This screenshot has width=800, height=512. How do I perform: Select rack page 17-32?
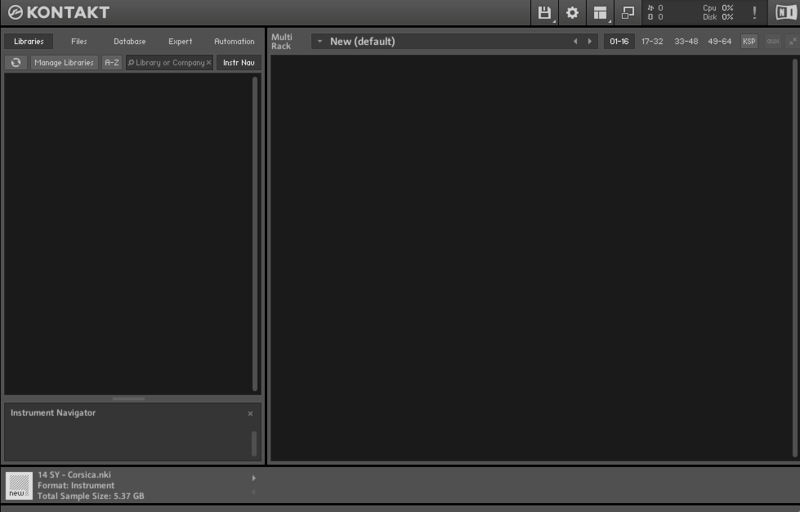point(652,41)
